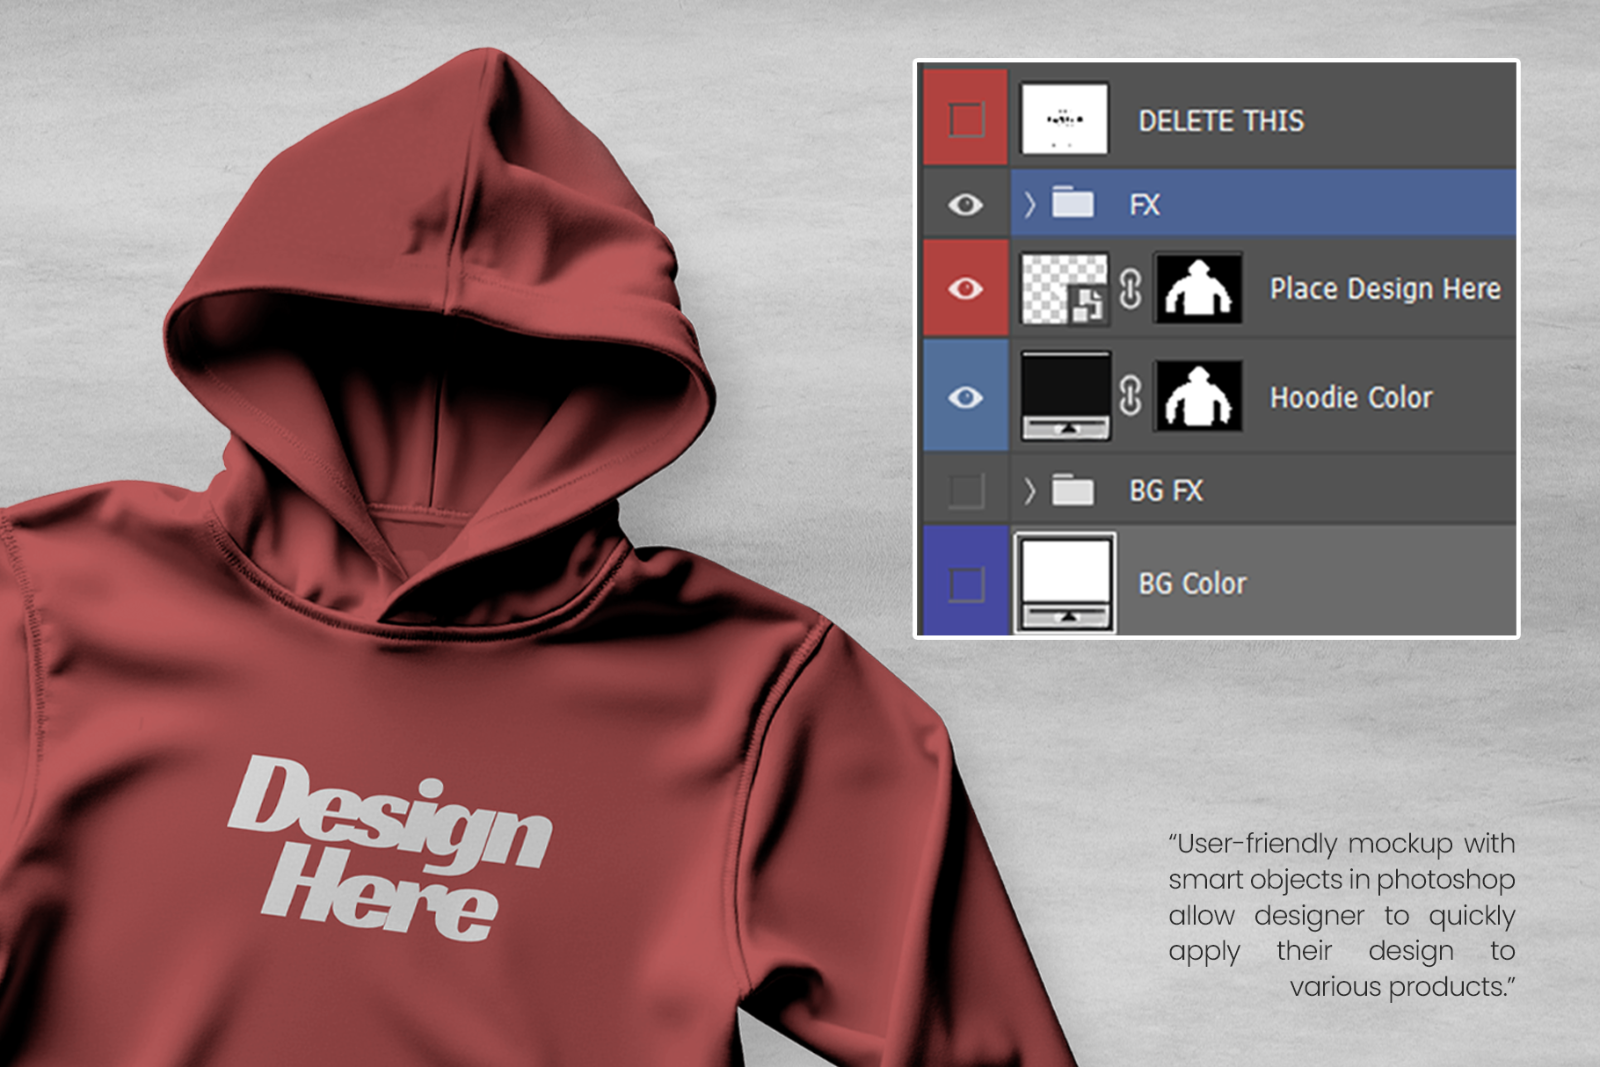
Task: Click the BG FX folder icon
Action: click(1073, 490)
